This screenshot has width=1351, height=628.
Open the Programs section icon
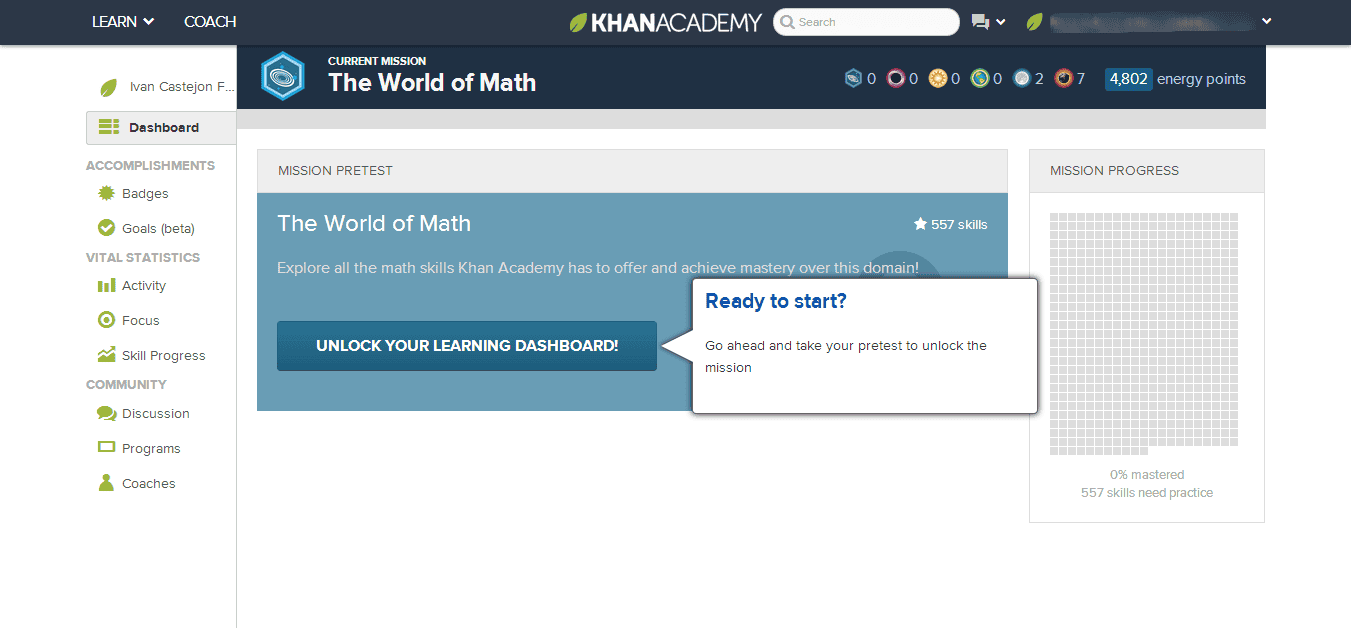coord(106,448)
